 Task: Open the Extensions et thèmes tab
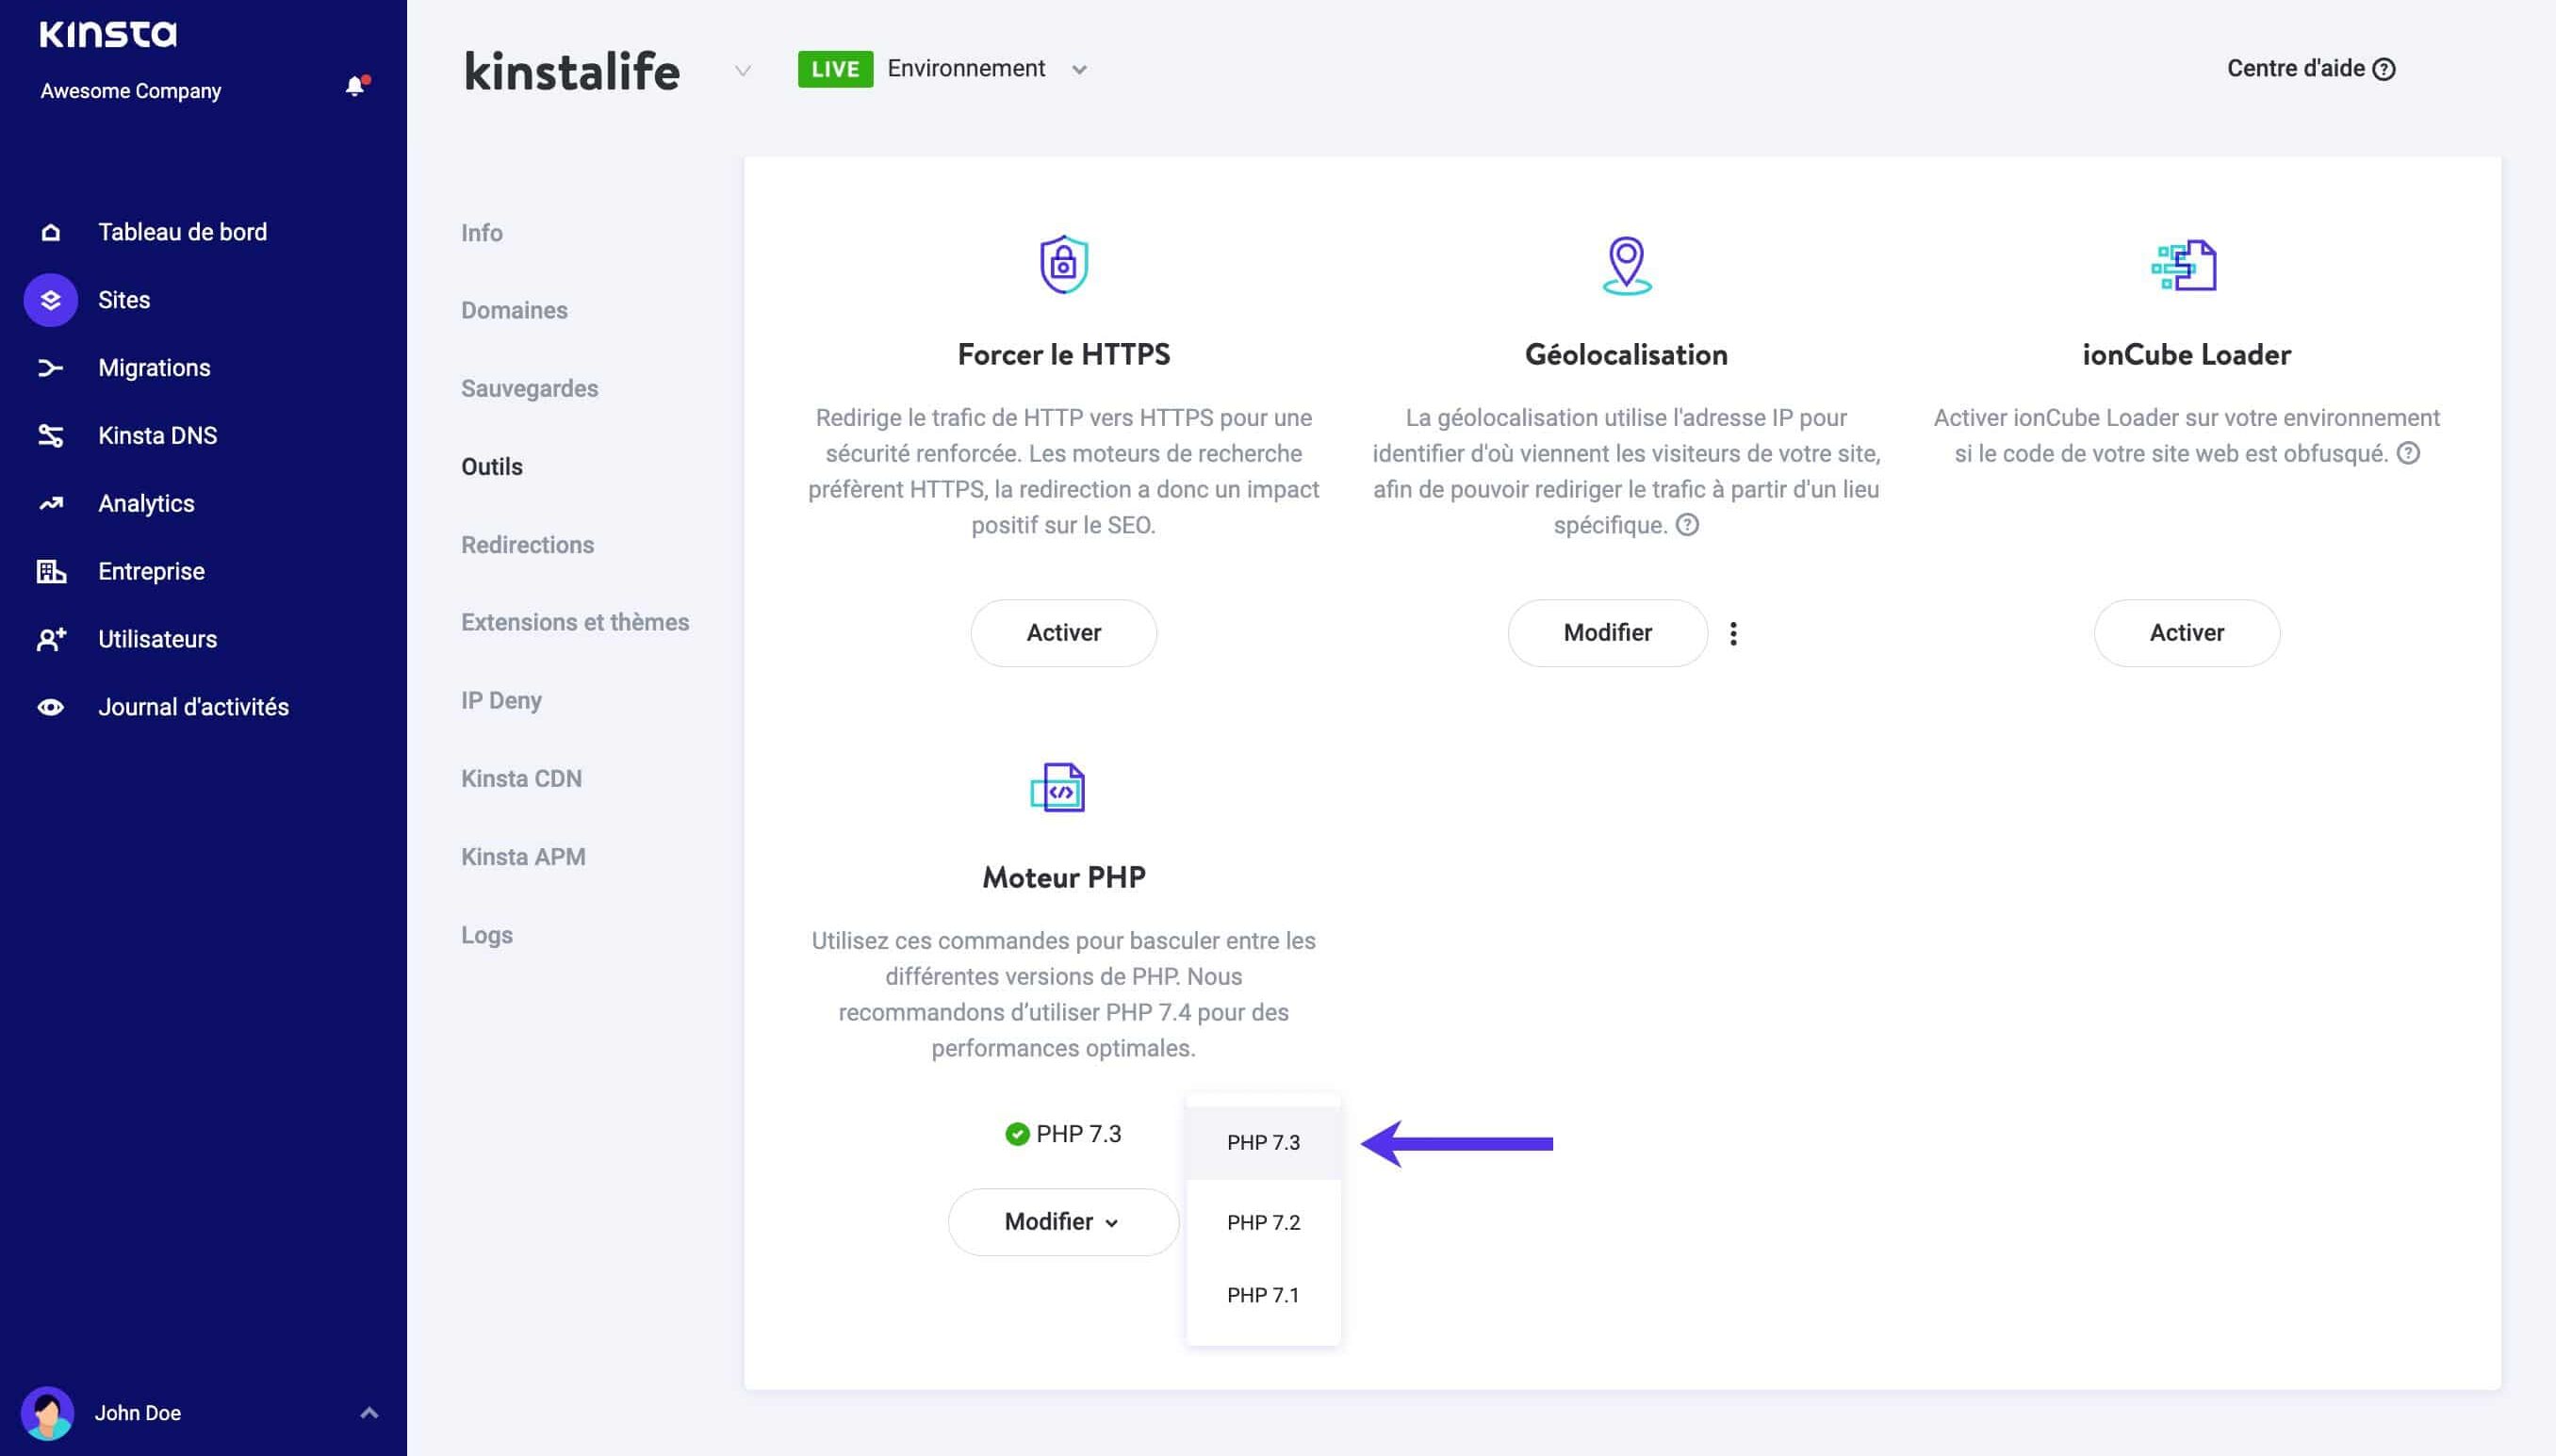(575, 622)
